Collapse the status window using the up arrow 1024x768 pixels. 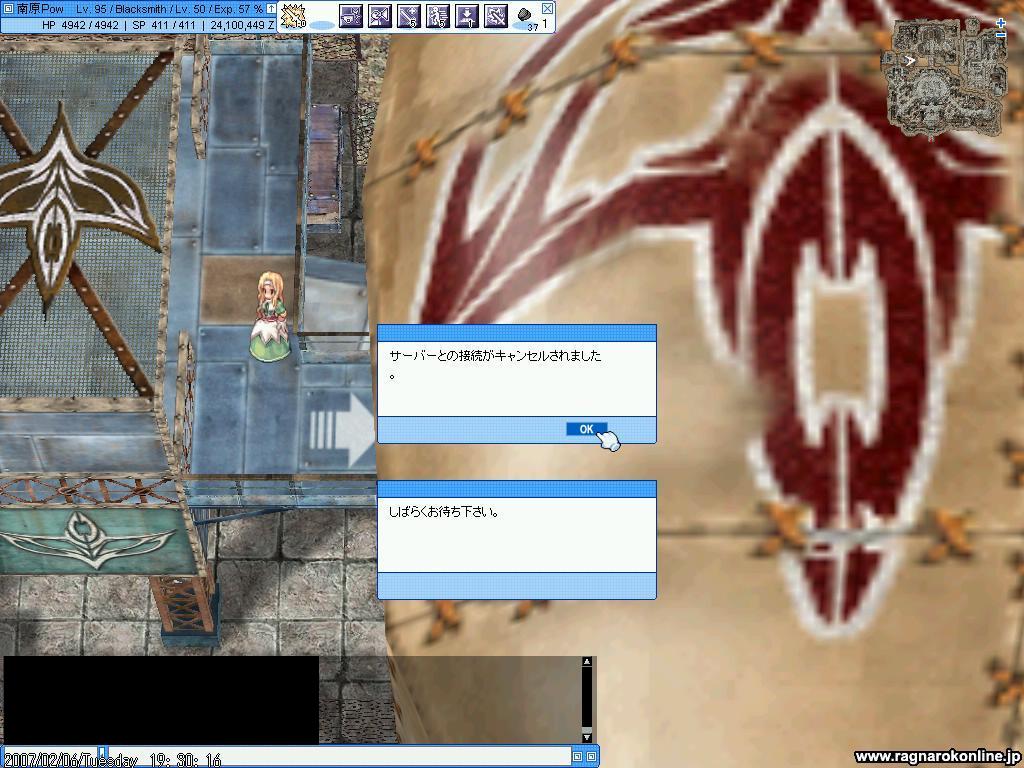click(x=271, y=8)
